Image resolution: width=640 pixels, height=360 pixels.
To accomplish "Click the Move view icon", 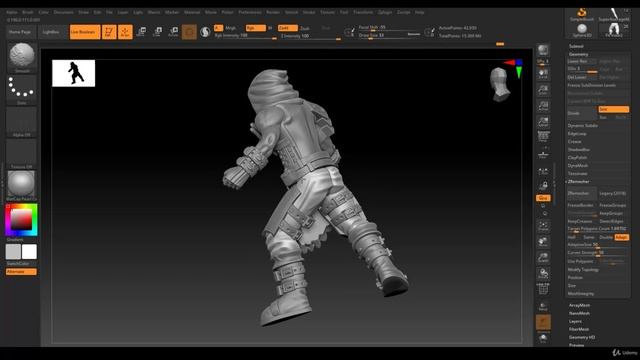I will (x=543, y=242).
